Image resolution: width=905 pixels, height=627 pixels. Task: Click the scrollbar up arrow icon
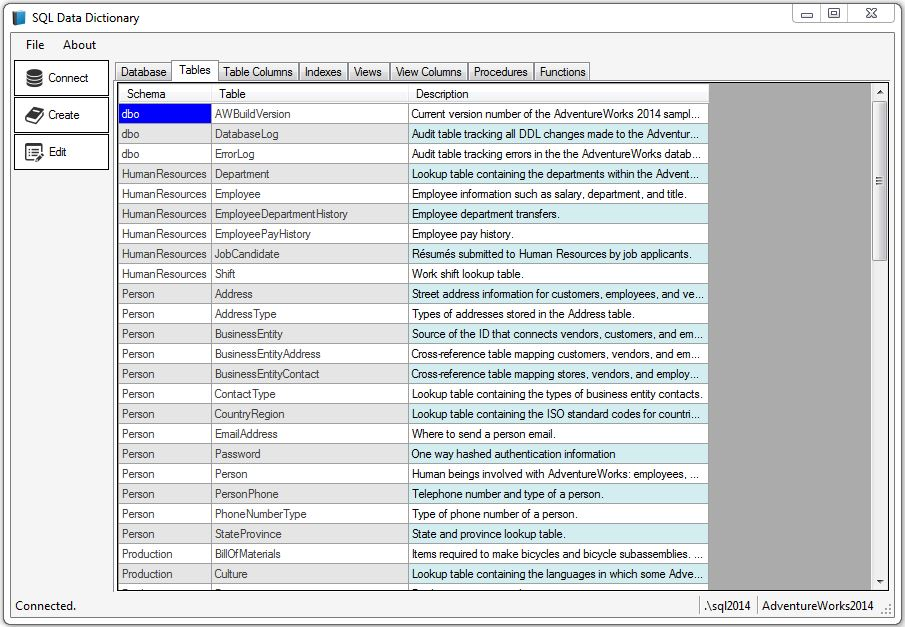881,92
